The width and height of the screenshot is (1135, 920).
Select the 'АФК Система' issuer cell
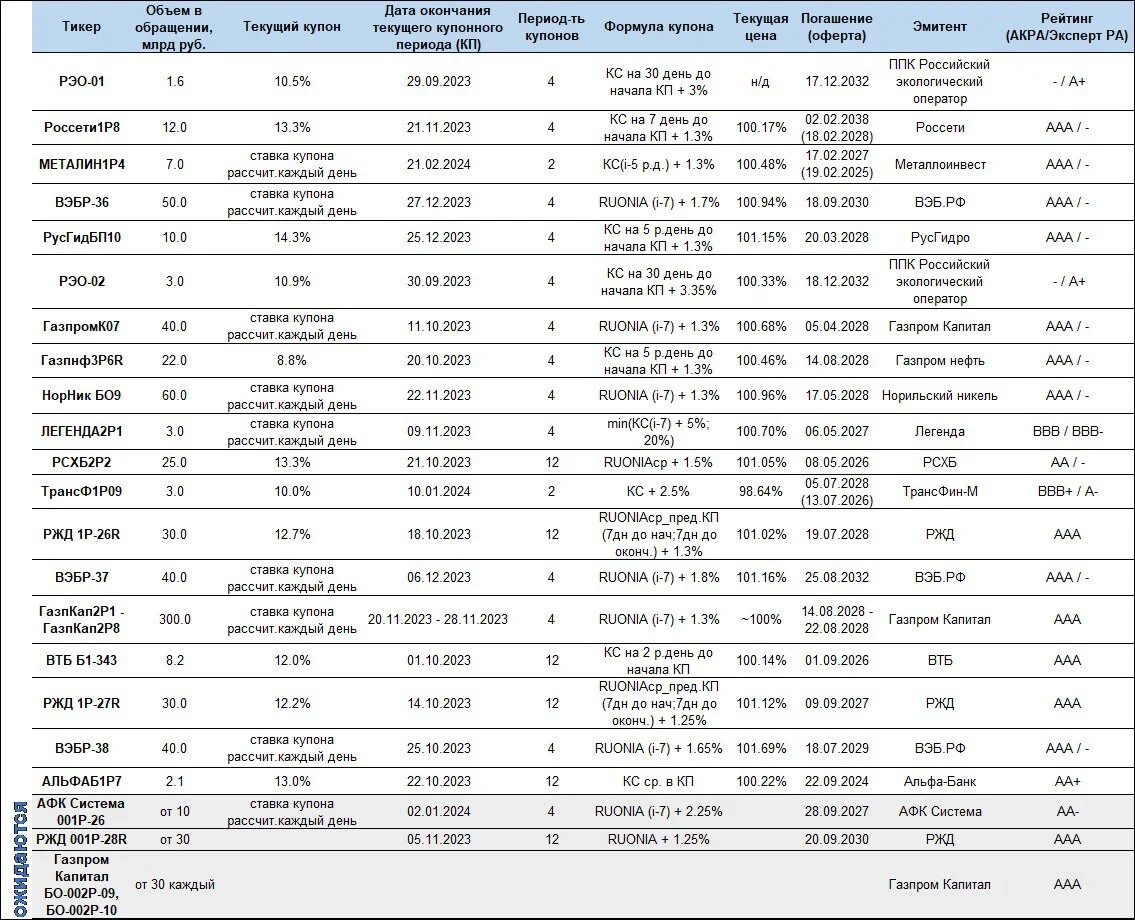click(x=940, y=812)
